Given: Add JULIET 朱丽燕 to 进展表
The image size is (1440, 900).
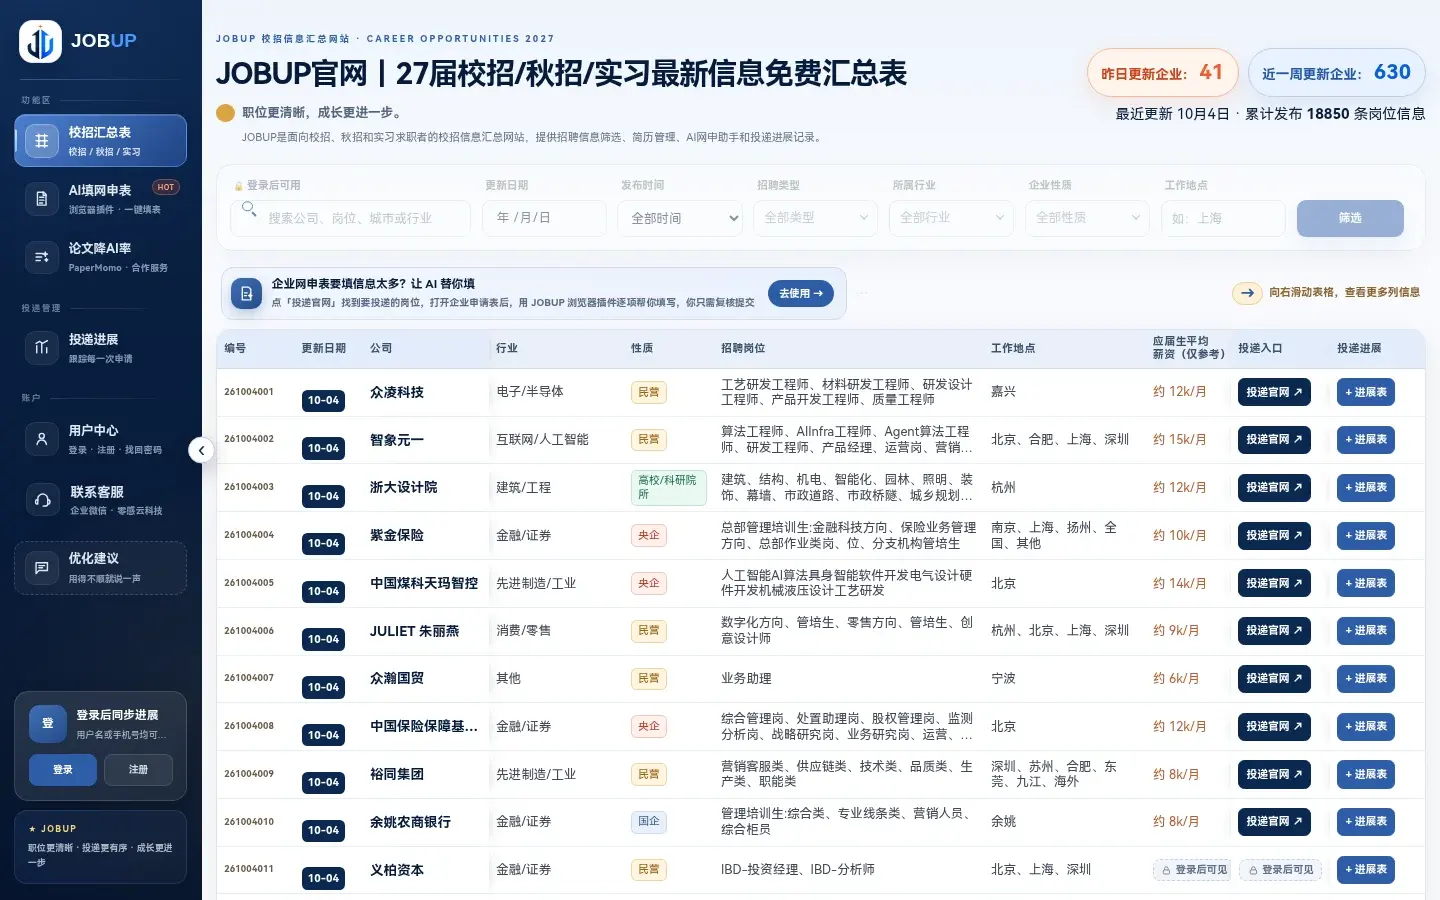Looking at the screenshot, I should click(1366, 630).
